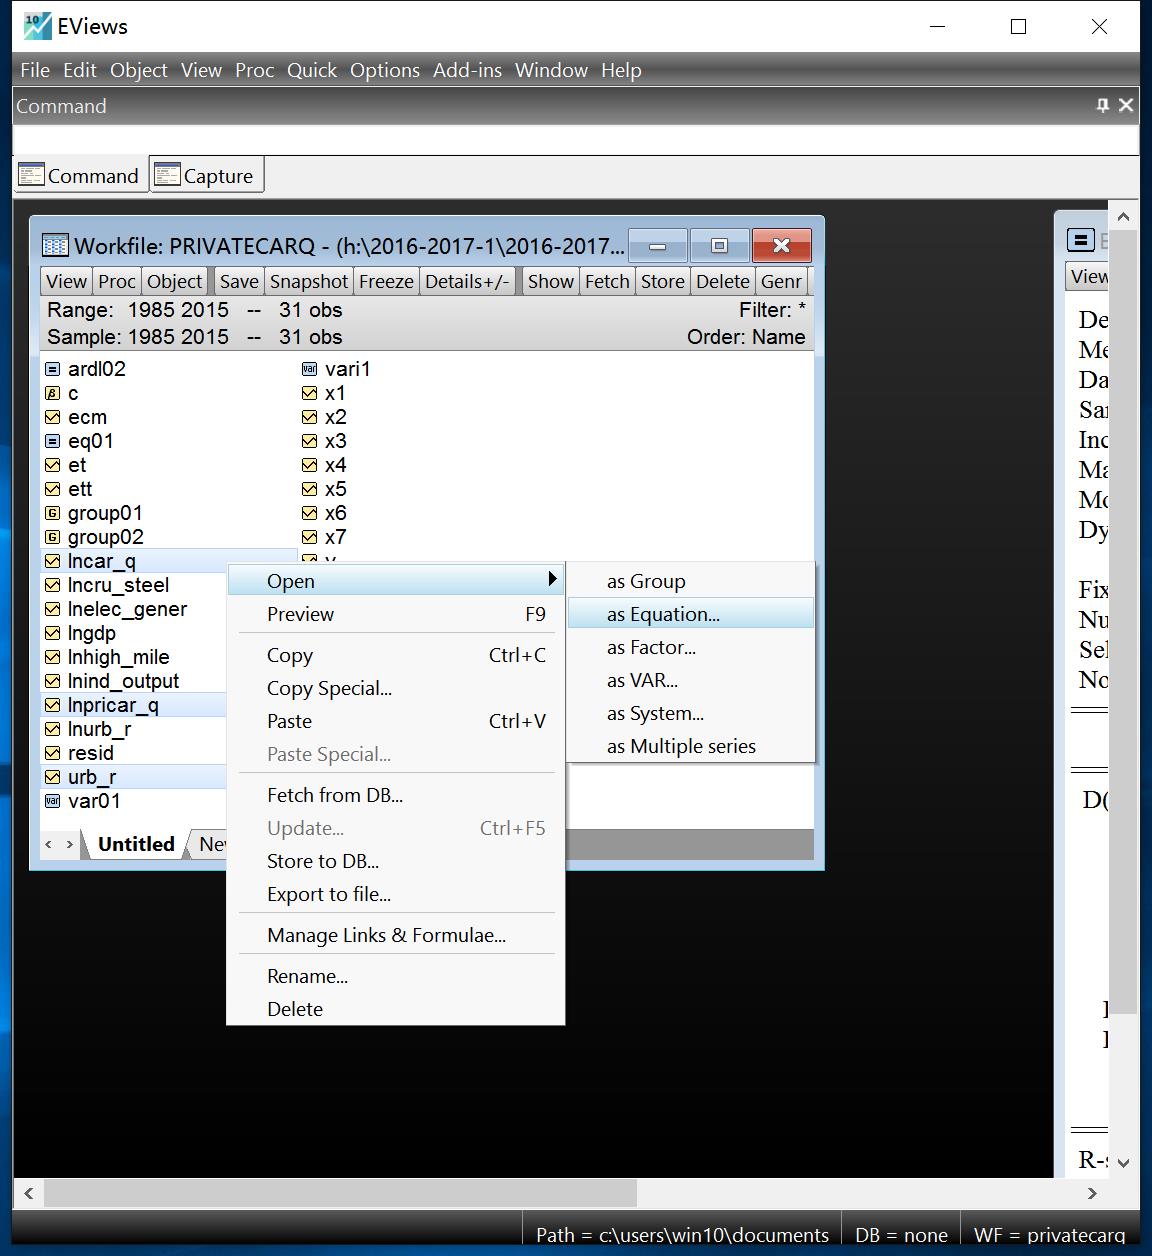Click the vari1 VAR object icon

pyautogui.click(x=310, y=369)
